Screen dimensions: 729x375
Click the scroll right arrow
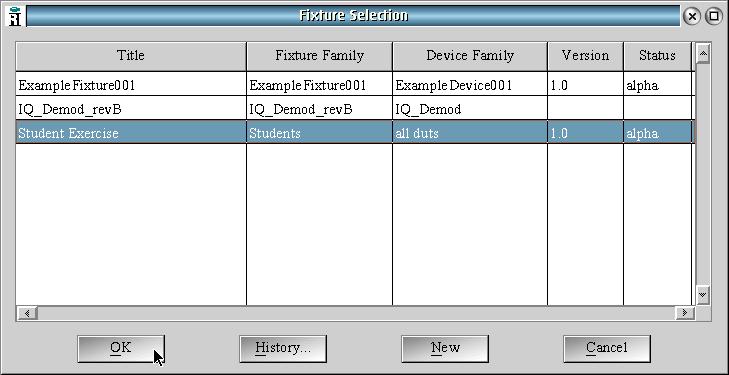click(x=684, y=313)
